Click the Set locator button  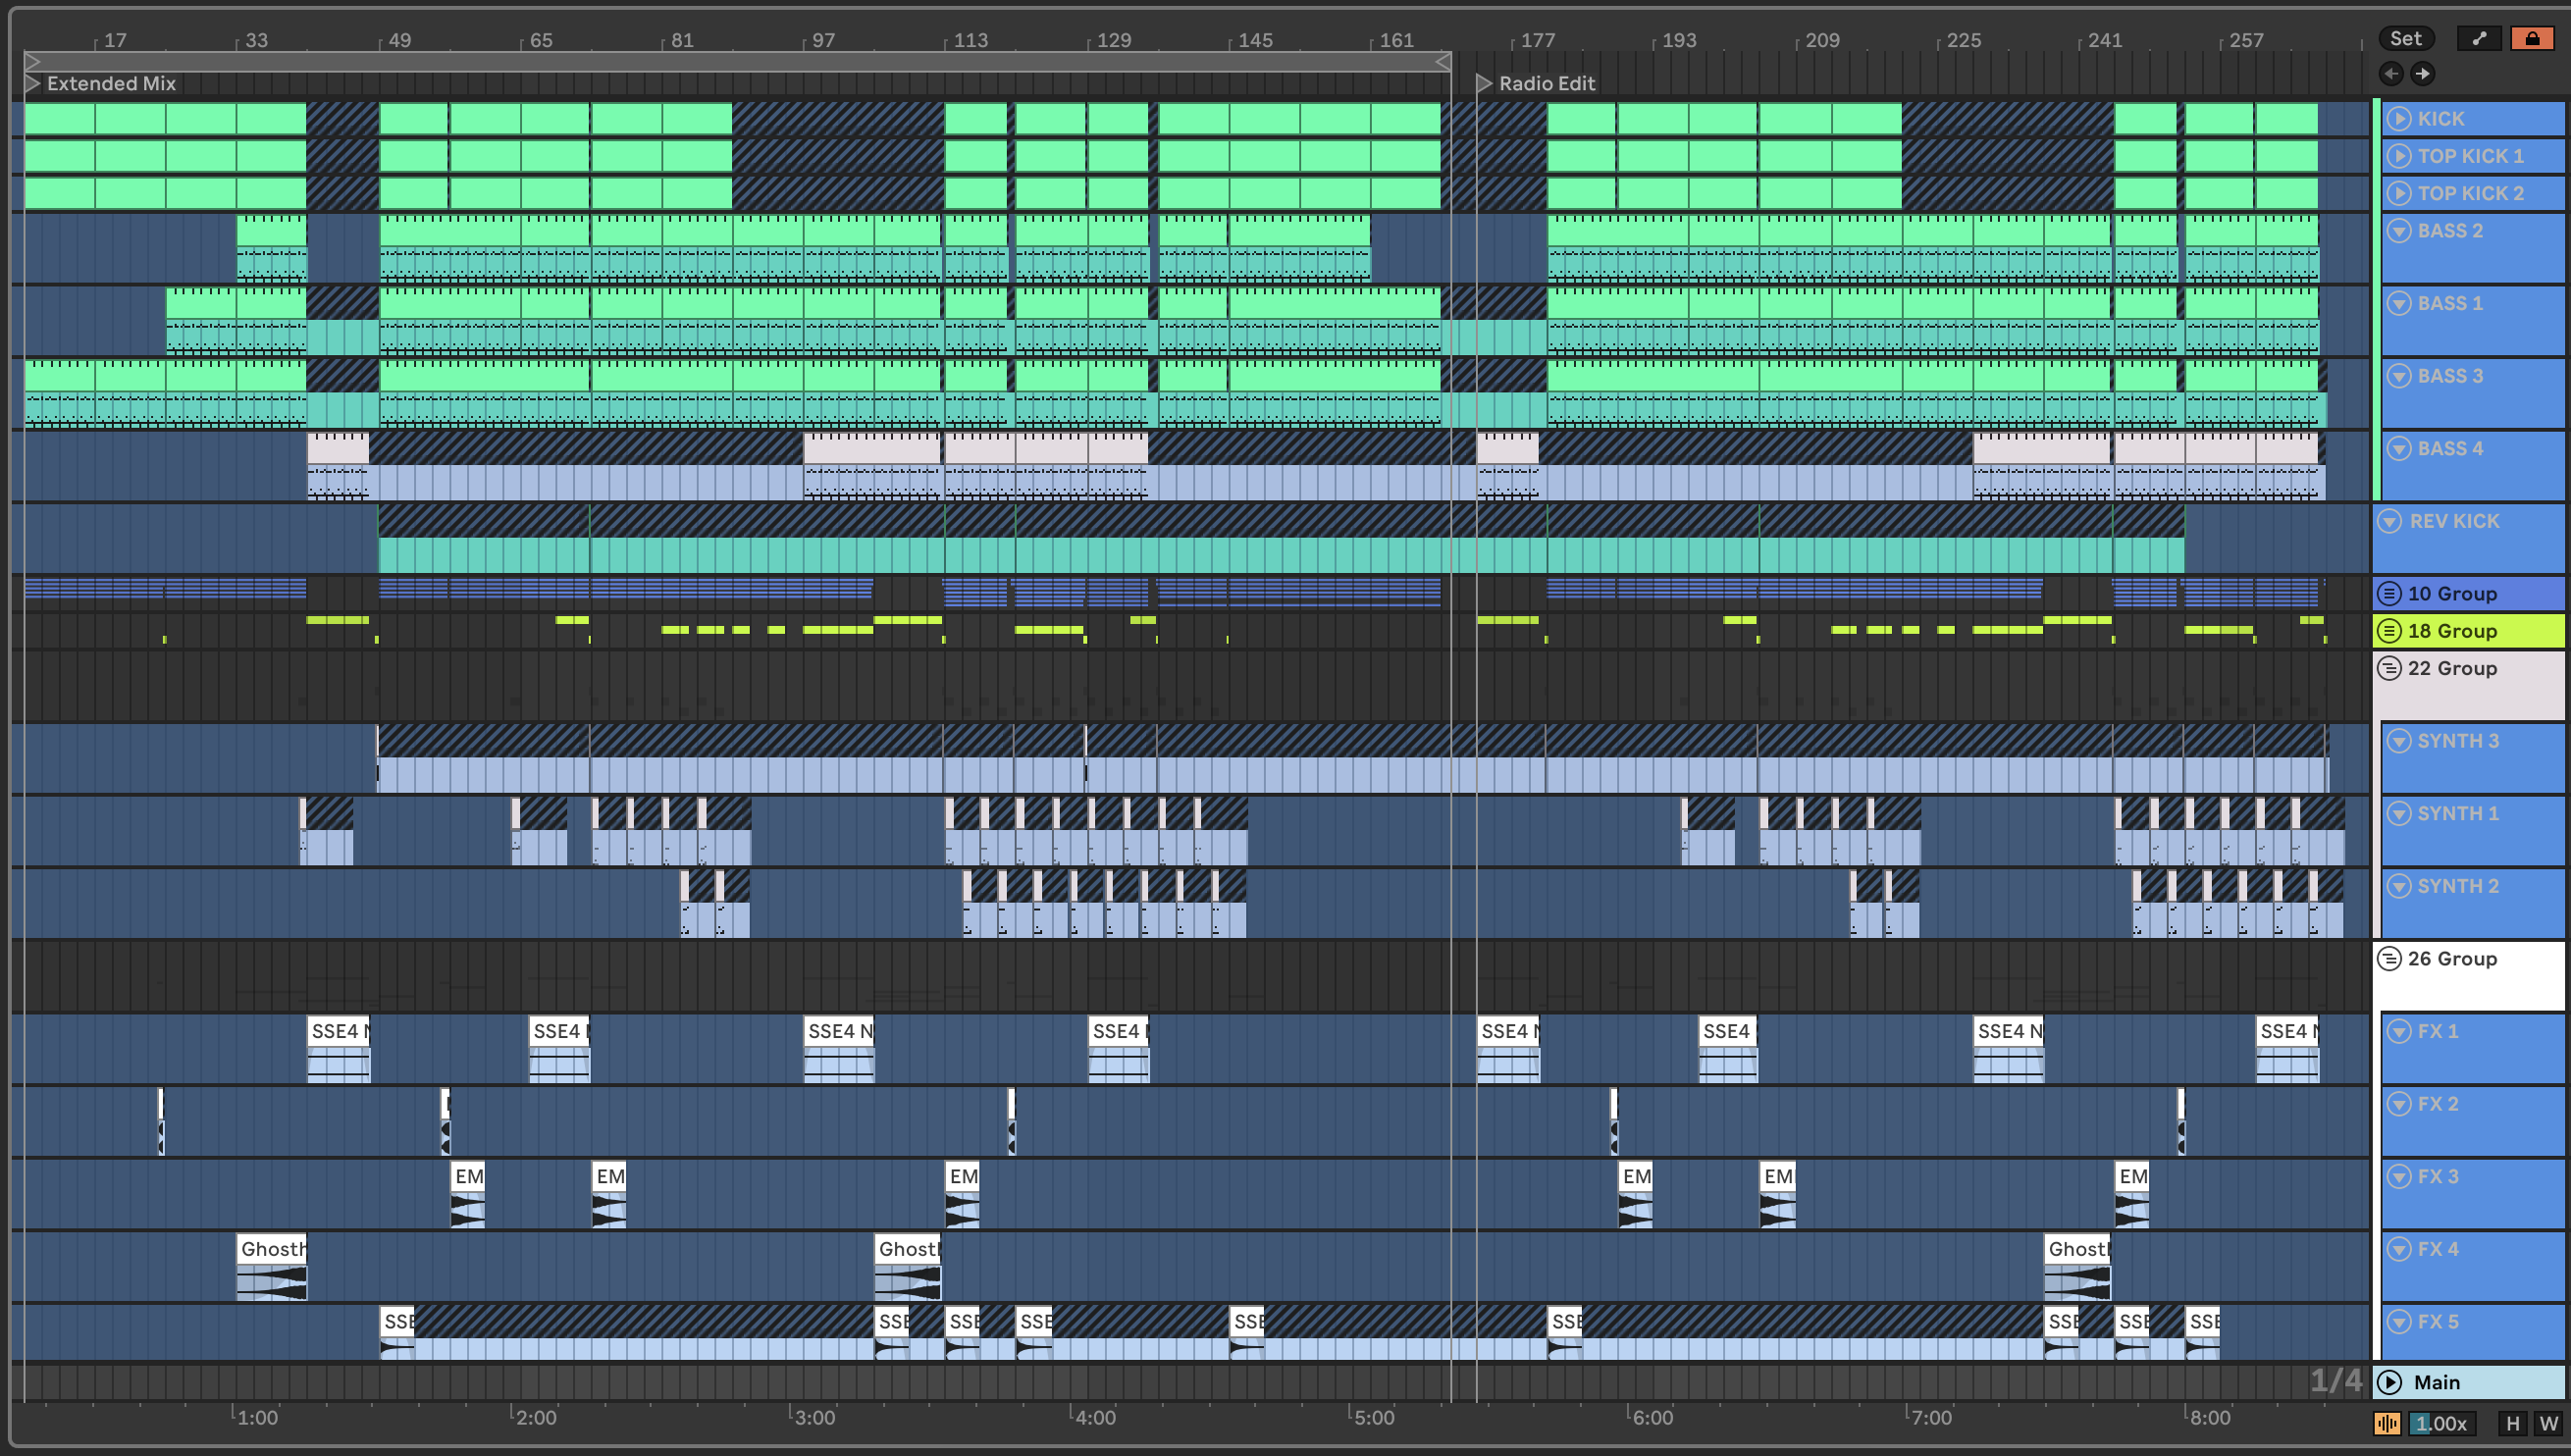2405,39
